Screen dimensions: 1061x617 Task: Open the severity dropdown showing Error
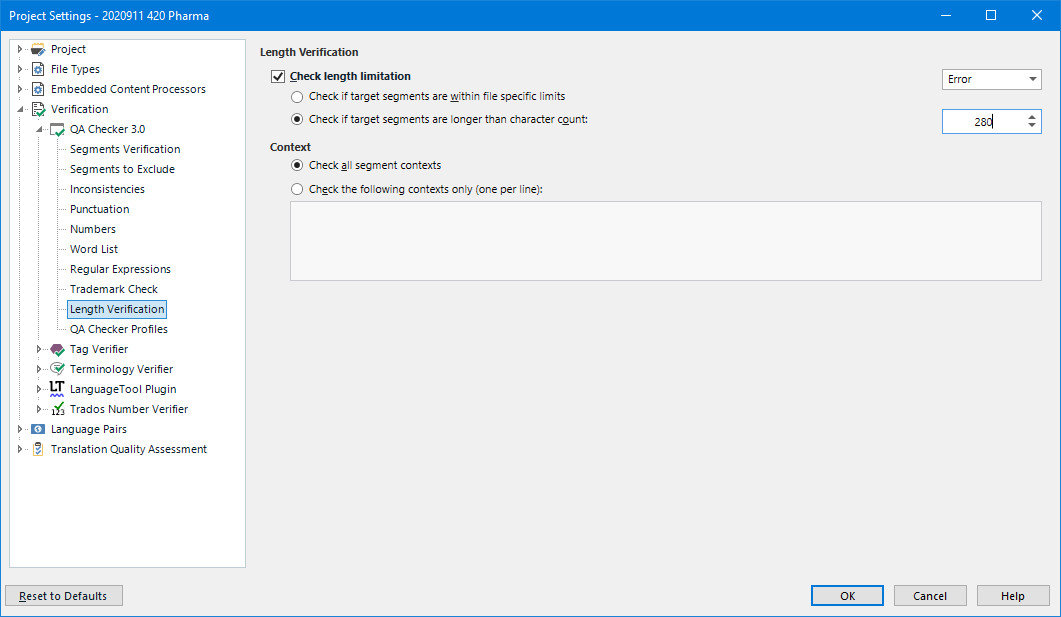990,78
